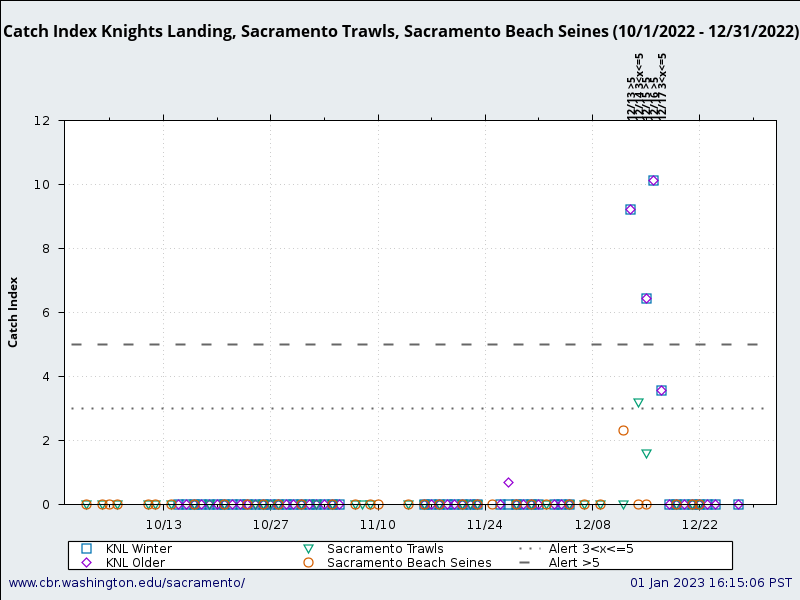Click the purple diamond outlier near November 28

click(x=510, y=481)
